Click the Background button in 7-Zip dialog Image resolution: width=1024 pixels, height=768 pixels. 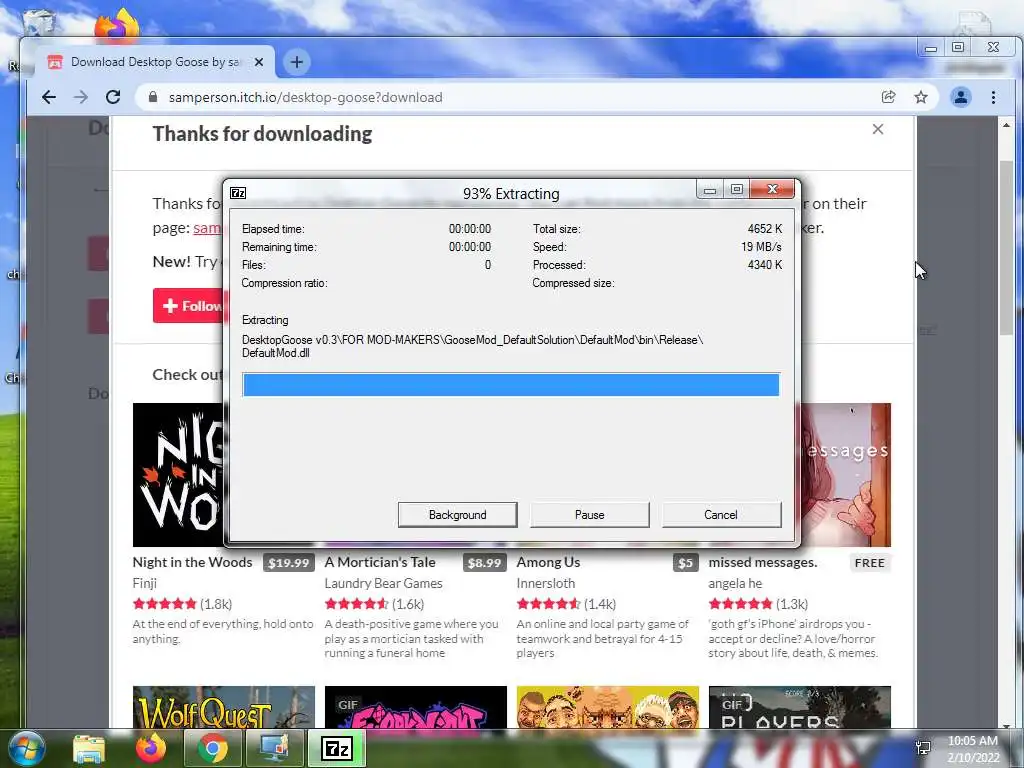tap(457, 515)
